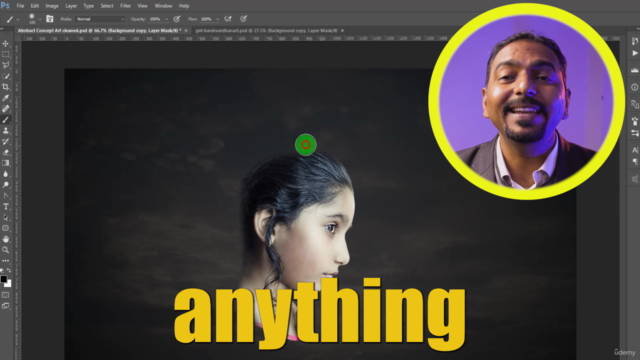Select the Zoom tool
This screenshot has width=640, height=360.
click(5, 250)
